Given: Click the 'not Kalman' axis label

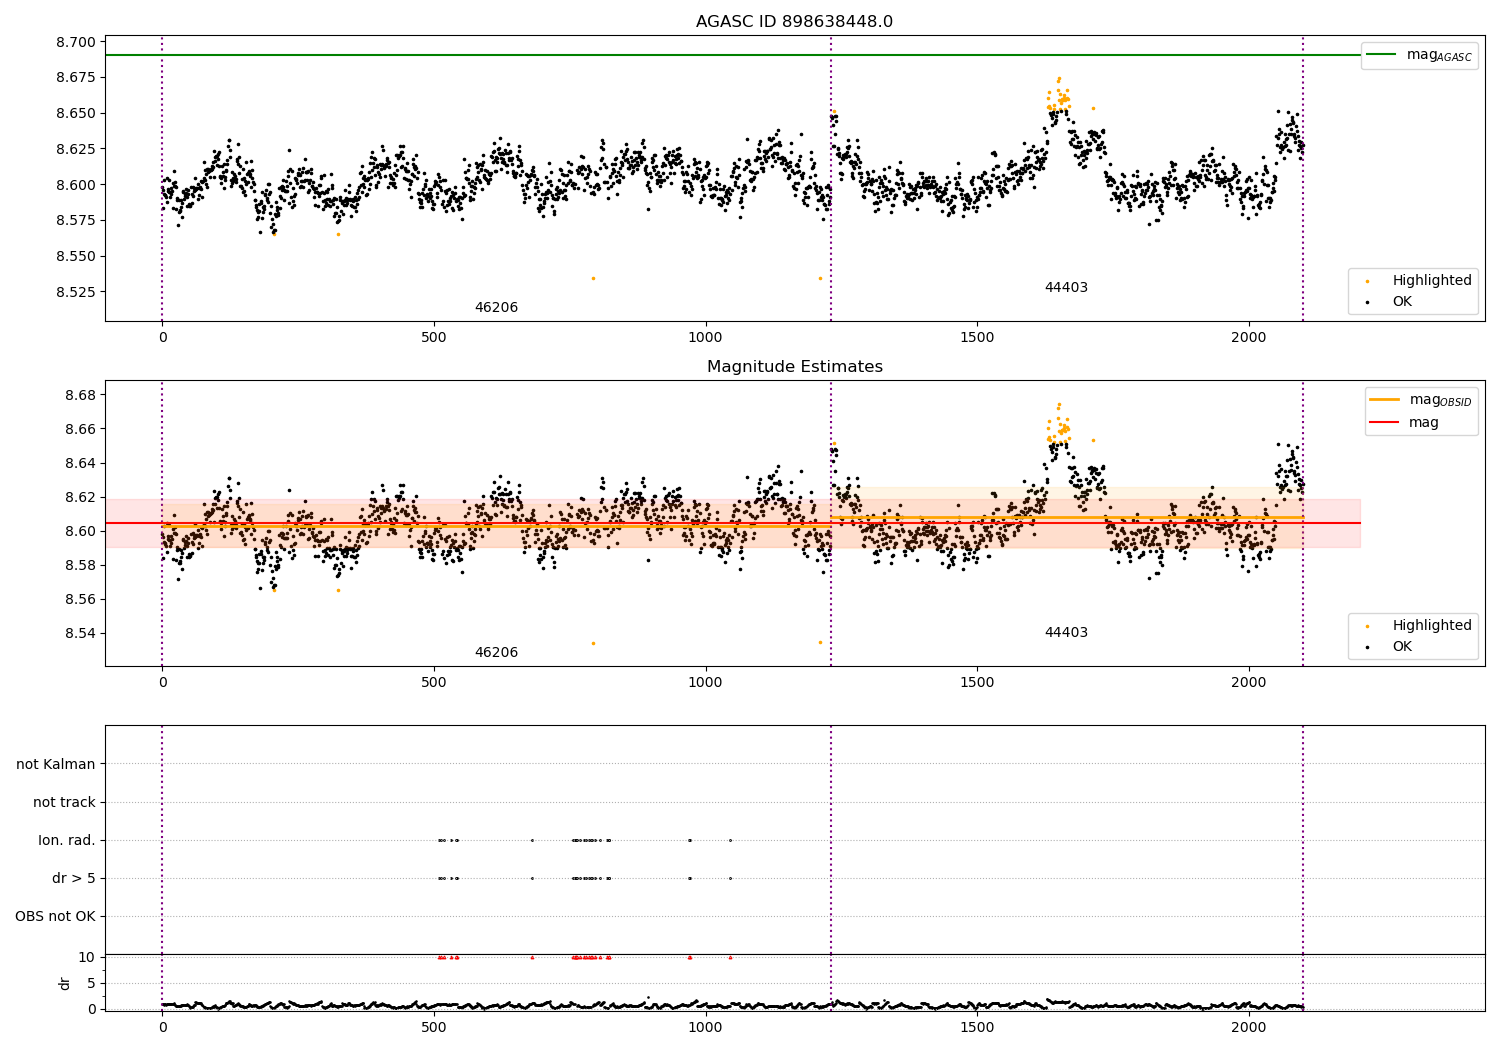Looking at the screenshot, I should pyautogui.click(x=56, y=764).
